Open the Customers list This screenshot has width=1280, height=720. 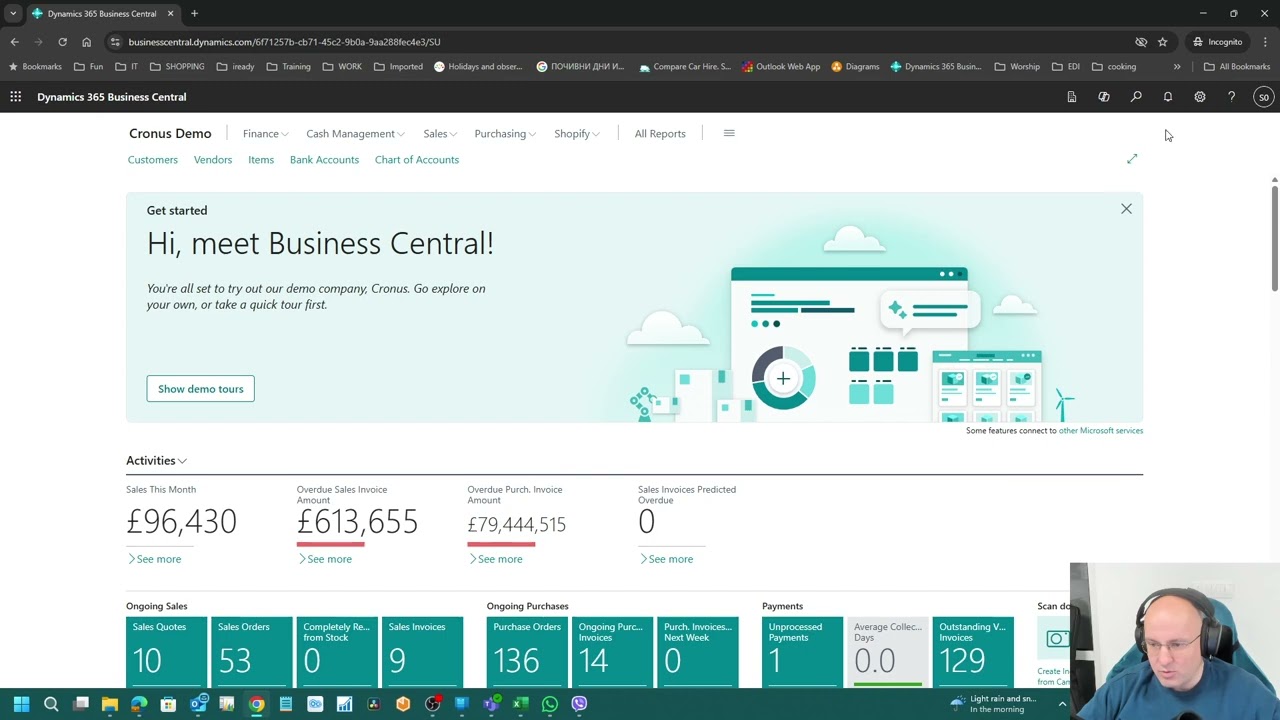click(152, 159)
